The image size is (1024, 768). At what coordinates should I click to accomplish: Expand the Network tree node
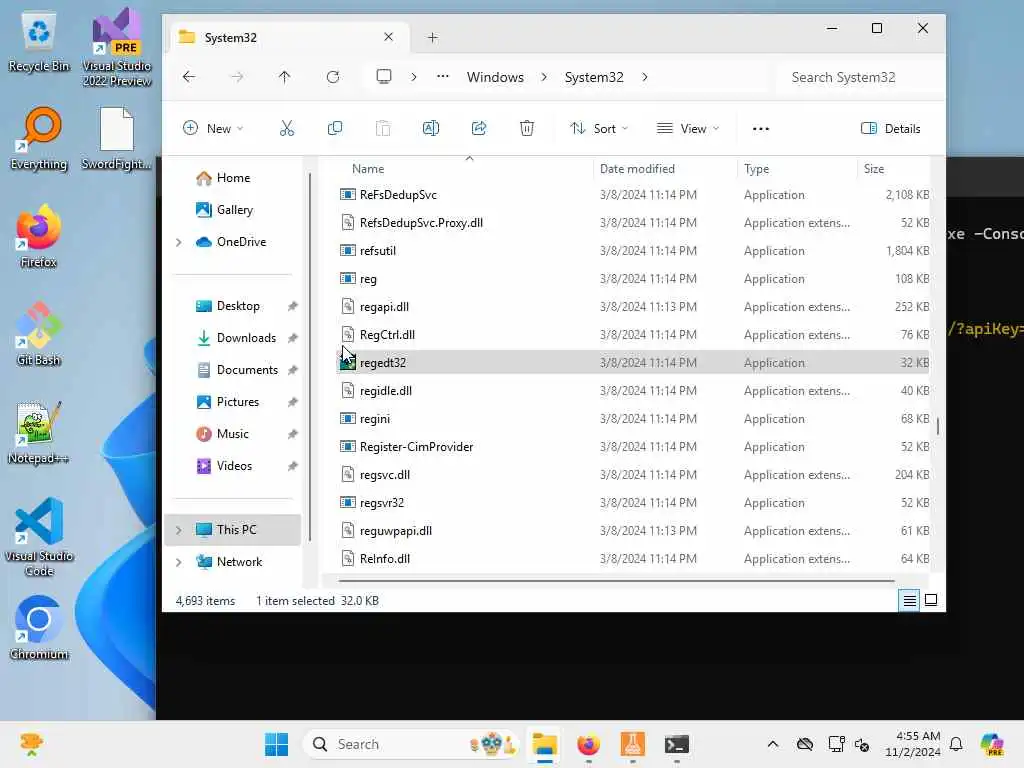click(178, 562)
